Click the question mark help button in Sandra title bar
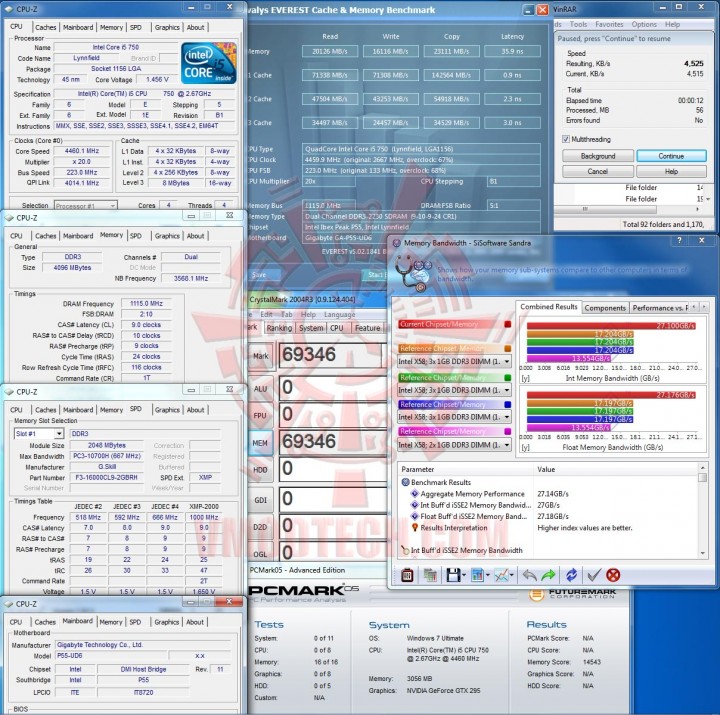The height and width of the screenshot is (715, 720). [x=679, y=240]
